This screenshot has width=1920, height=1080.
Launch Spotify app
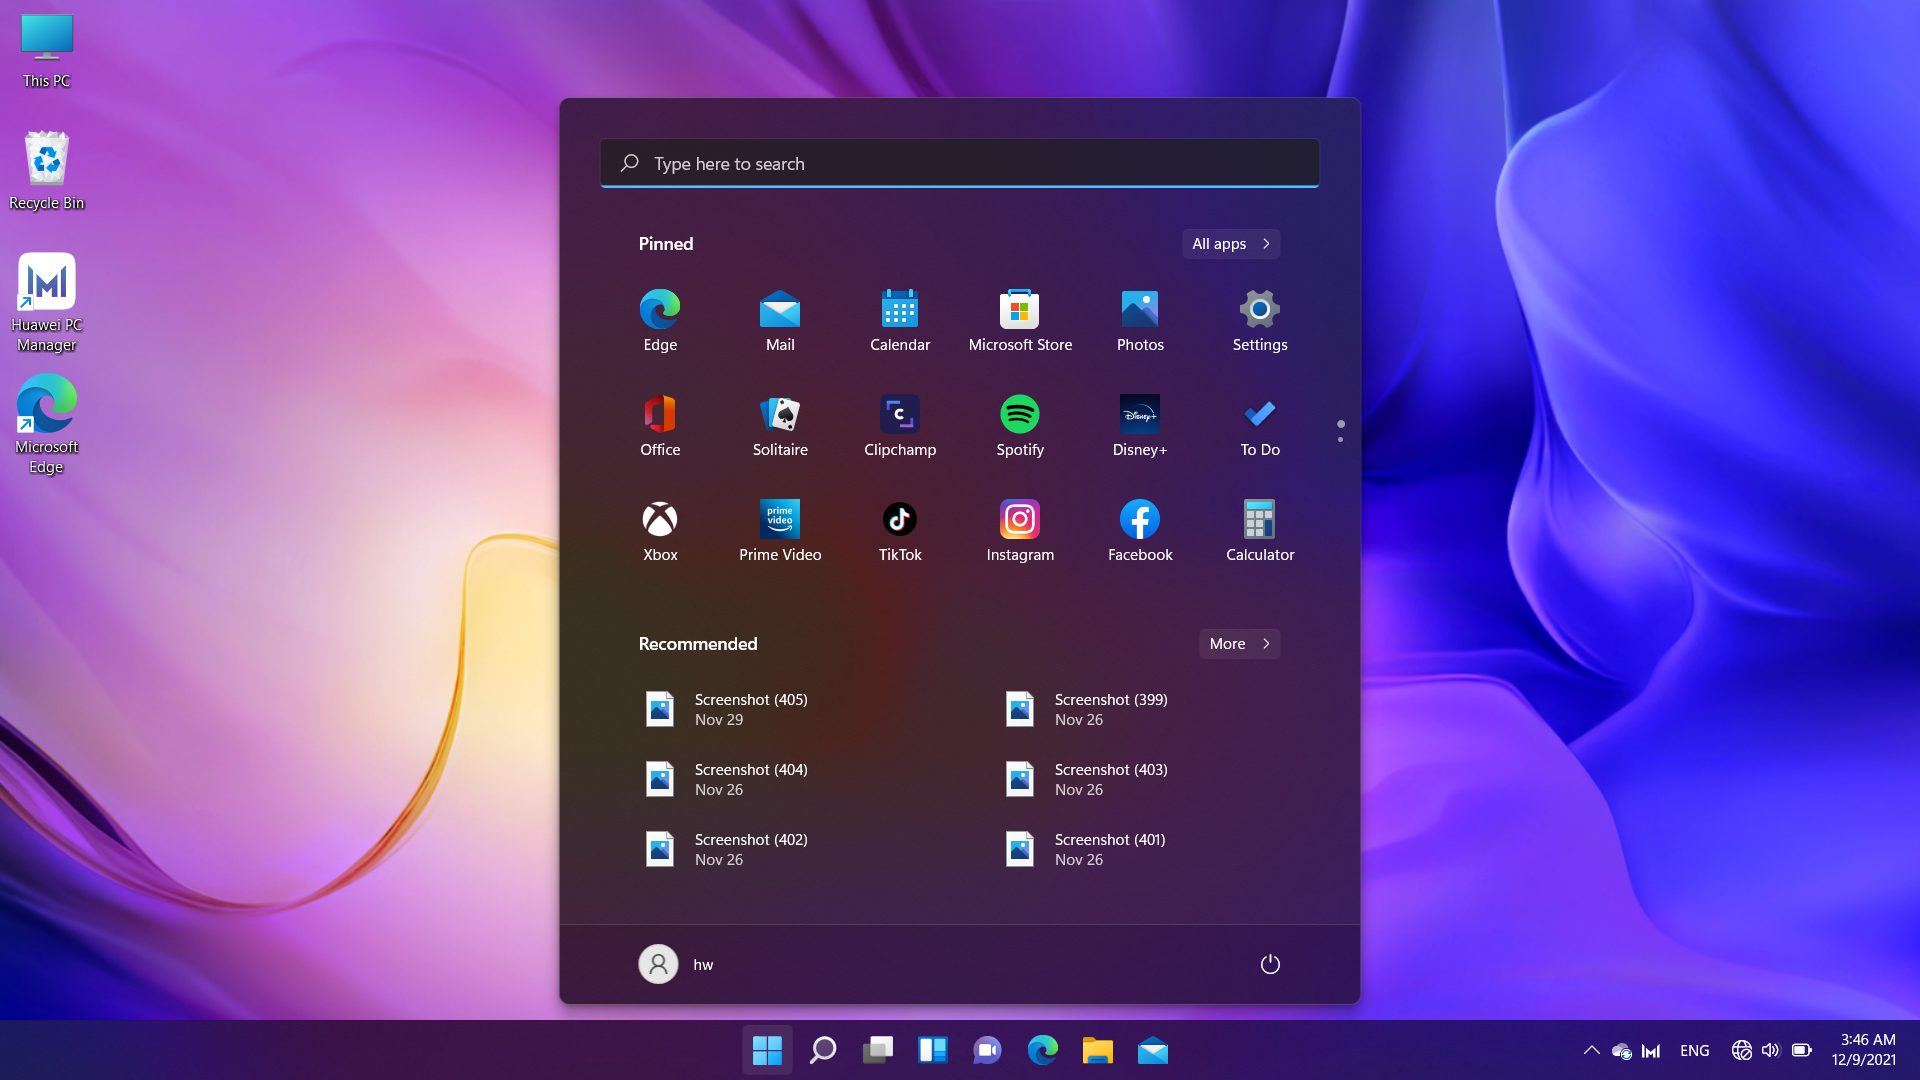click(x=1019, y=414)
